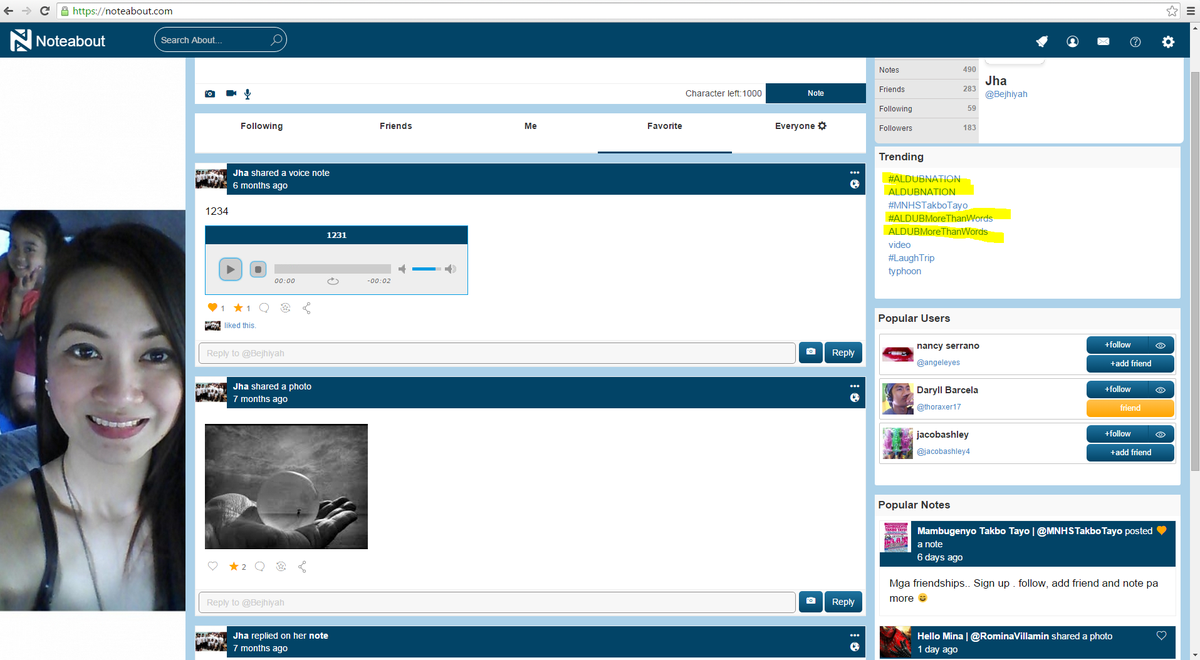Screen dimensions: 1200x660
Task: Switch to the Everyone tab
Action: tap(795, 126)
